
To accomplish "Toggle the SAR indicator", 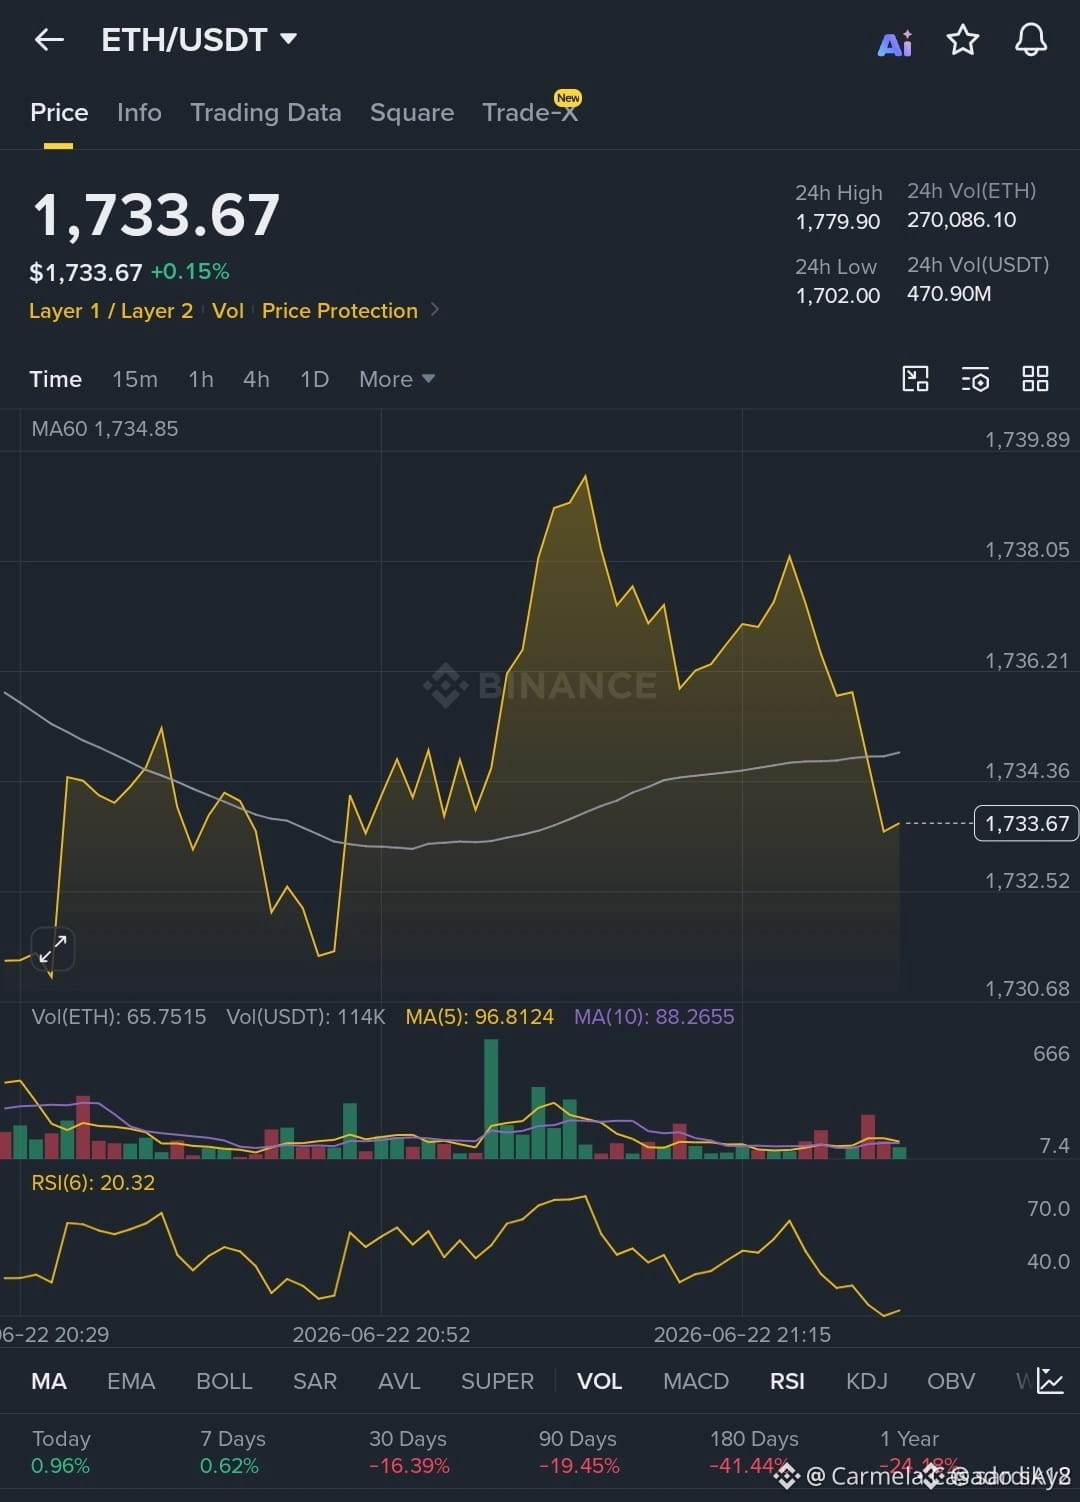I will (315, 1381).
